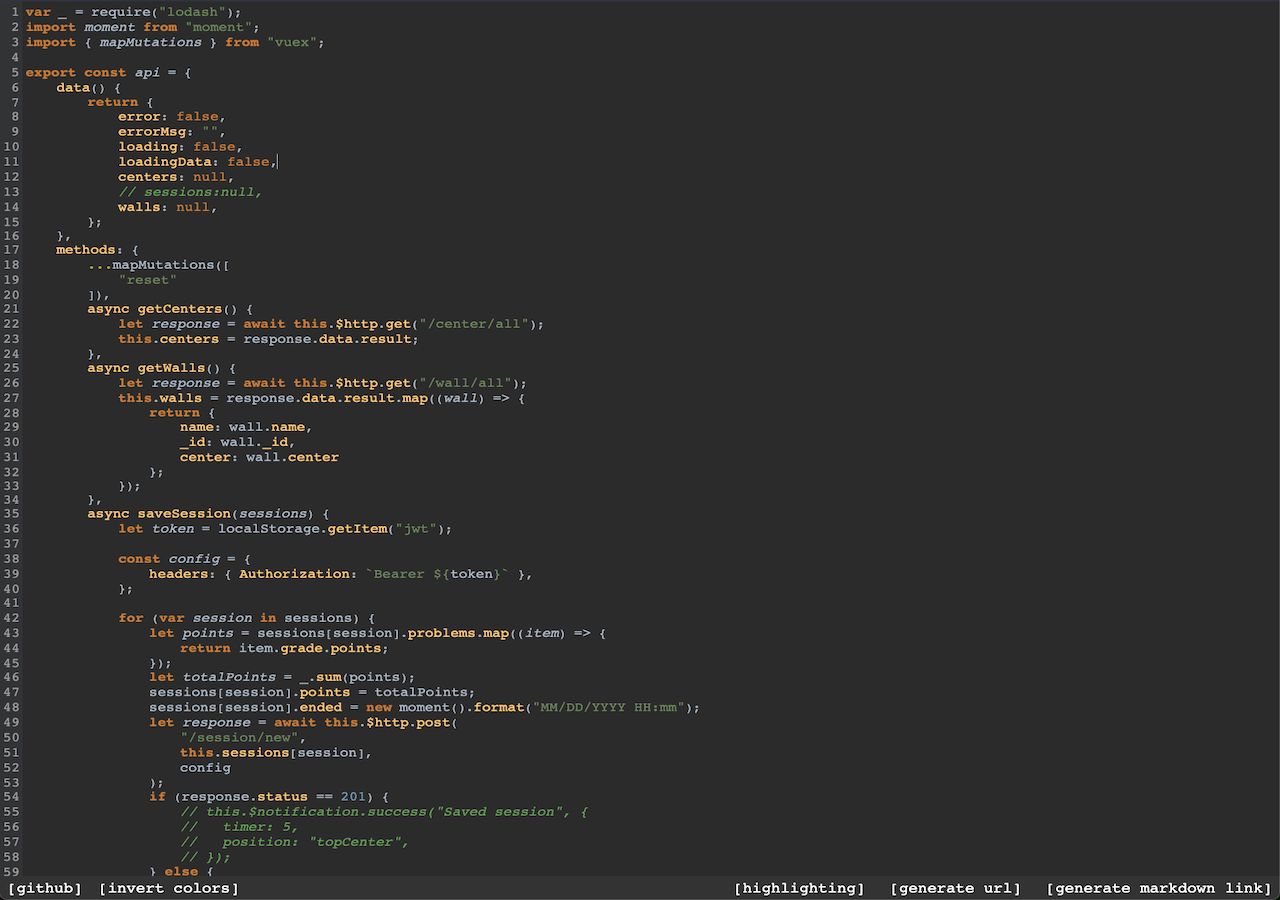1280x900 pixels.
Task: Click the lodash require string on line 1
Action: pos(192,11)
